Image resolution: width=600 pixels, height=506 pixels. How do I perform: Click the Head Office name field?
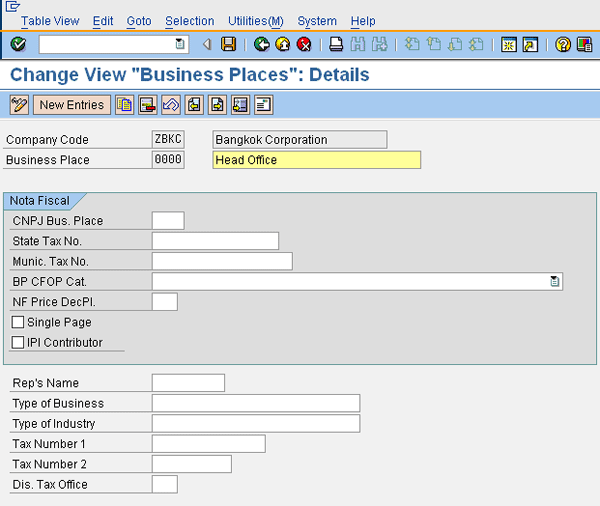coord(316,160)
